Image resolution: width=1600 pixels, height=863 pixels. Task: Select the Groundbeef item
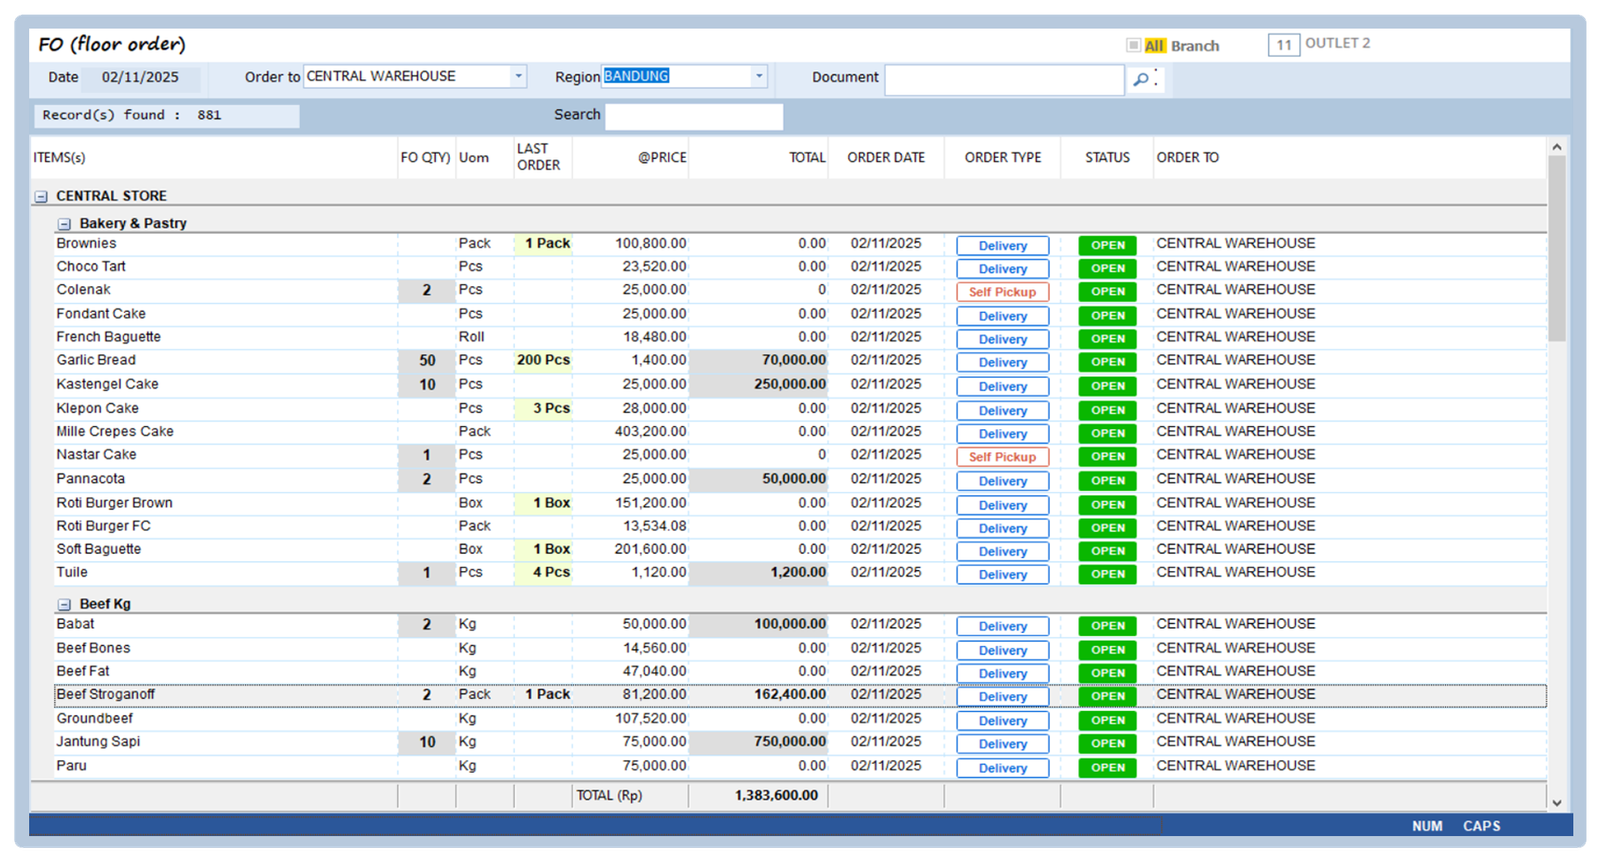pyautogui.click(x=94, y=718)
